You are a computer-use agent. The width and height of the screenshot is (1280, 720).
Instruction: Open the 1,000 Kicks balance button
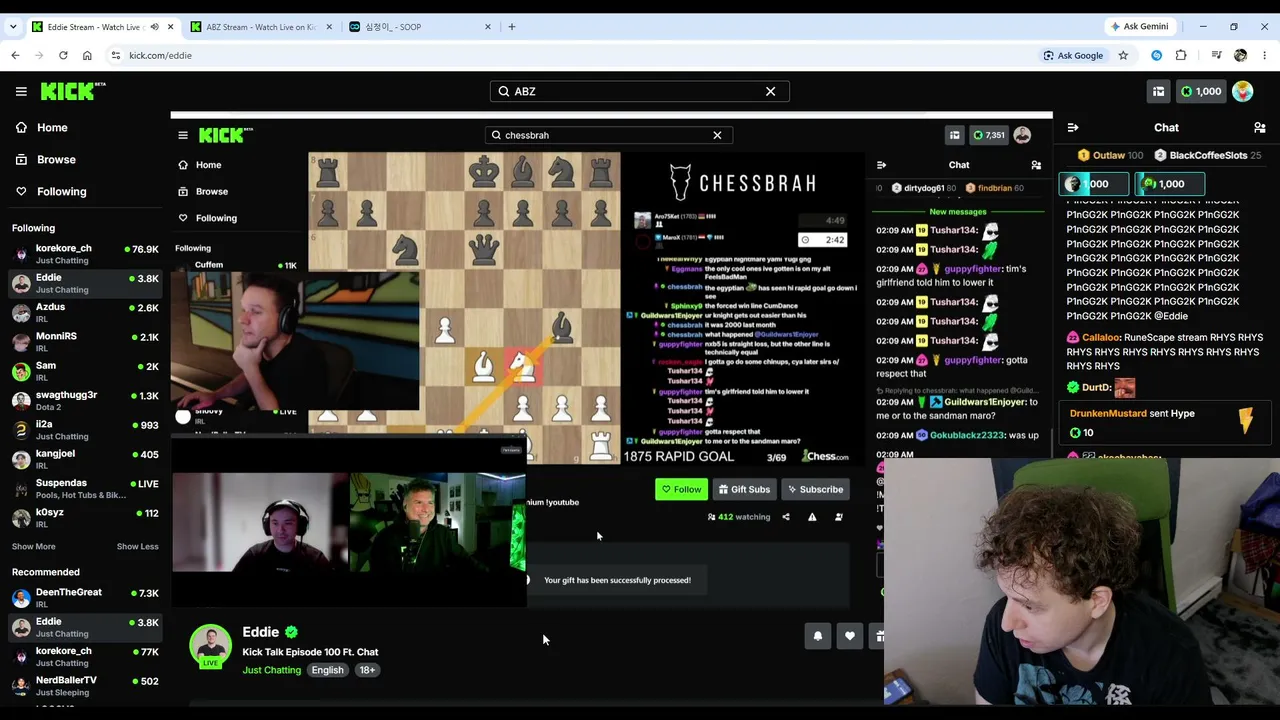pos(1200,91)
